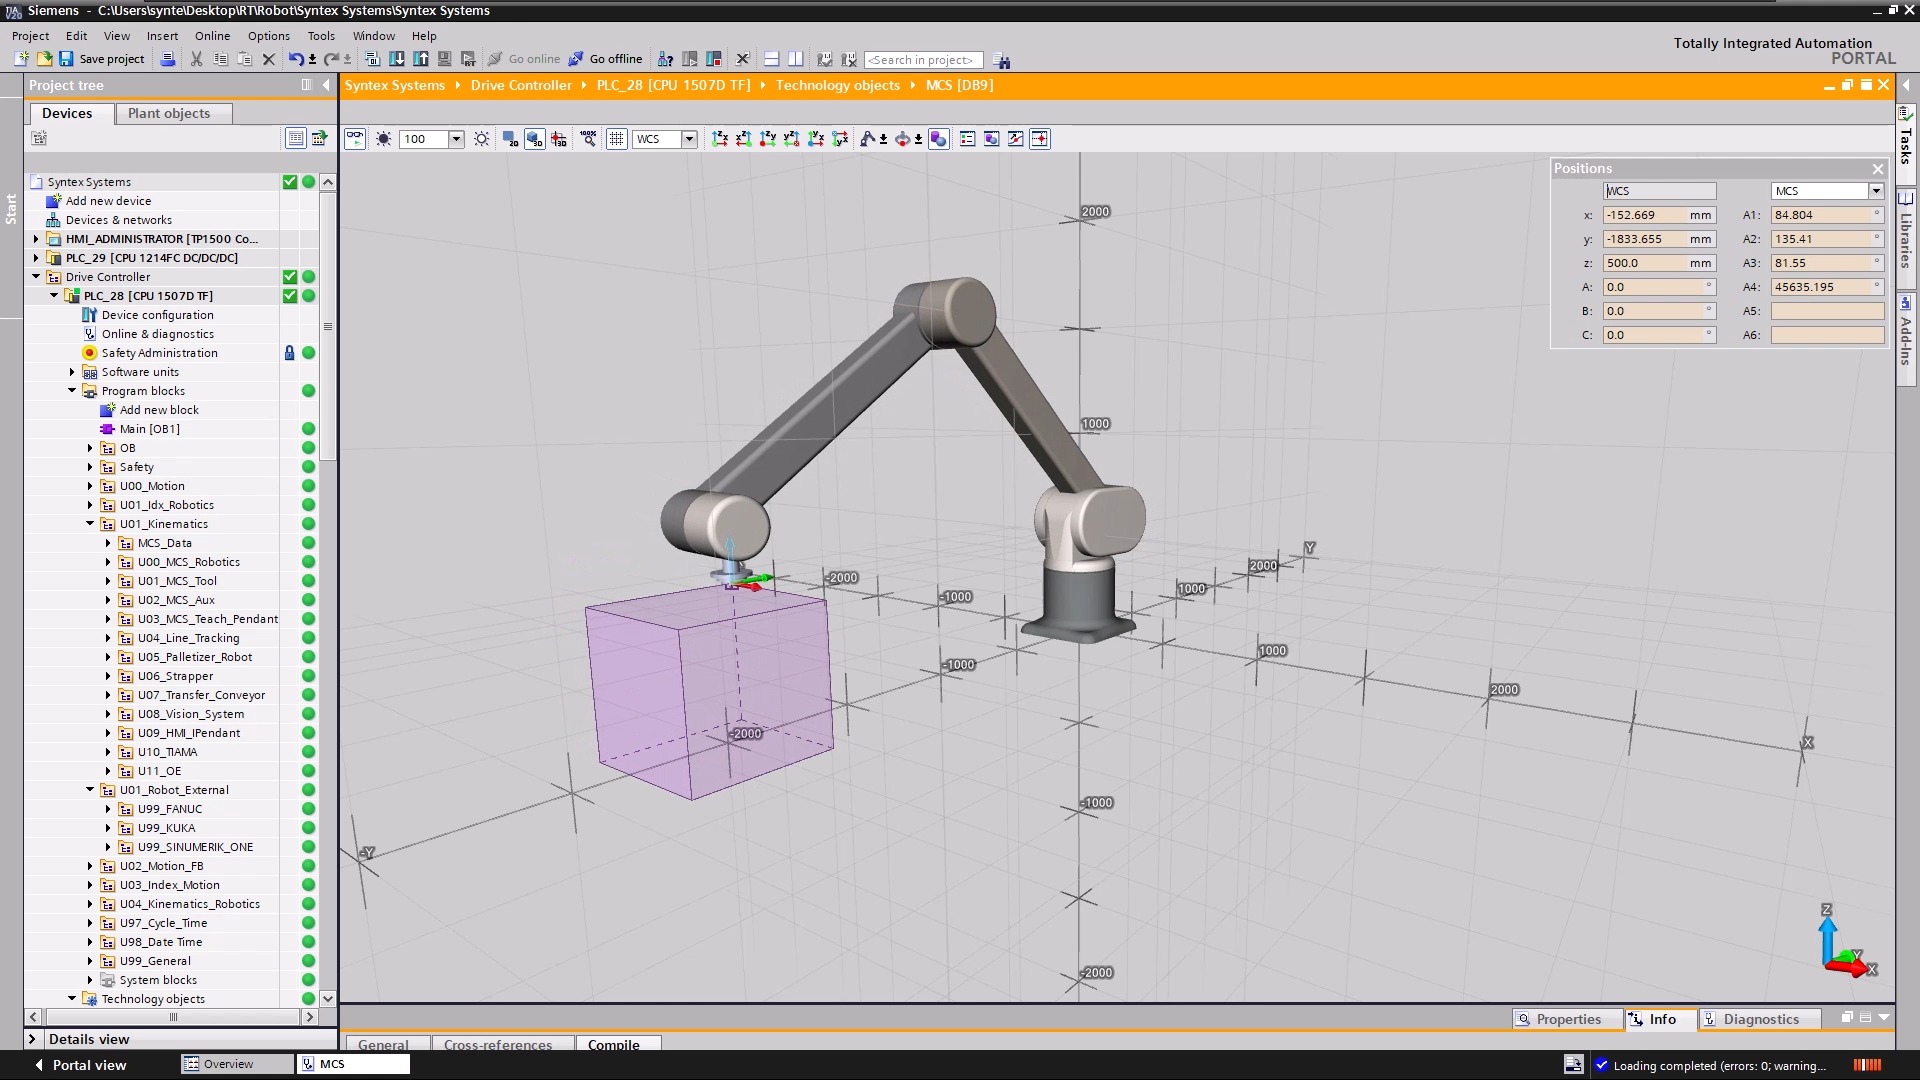The height and width of the screenshot is (1080, 1920).
Task: Expand the HMI_ADMINISTRATOR device node
Action: (x=36, y=239)
